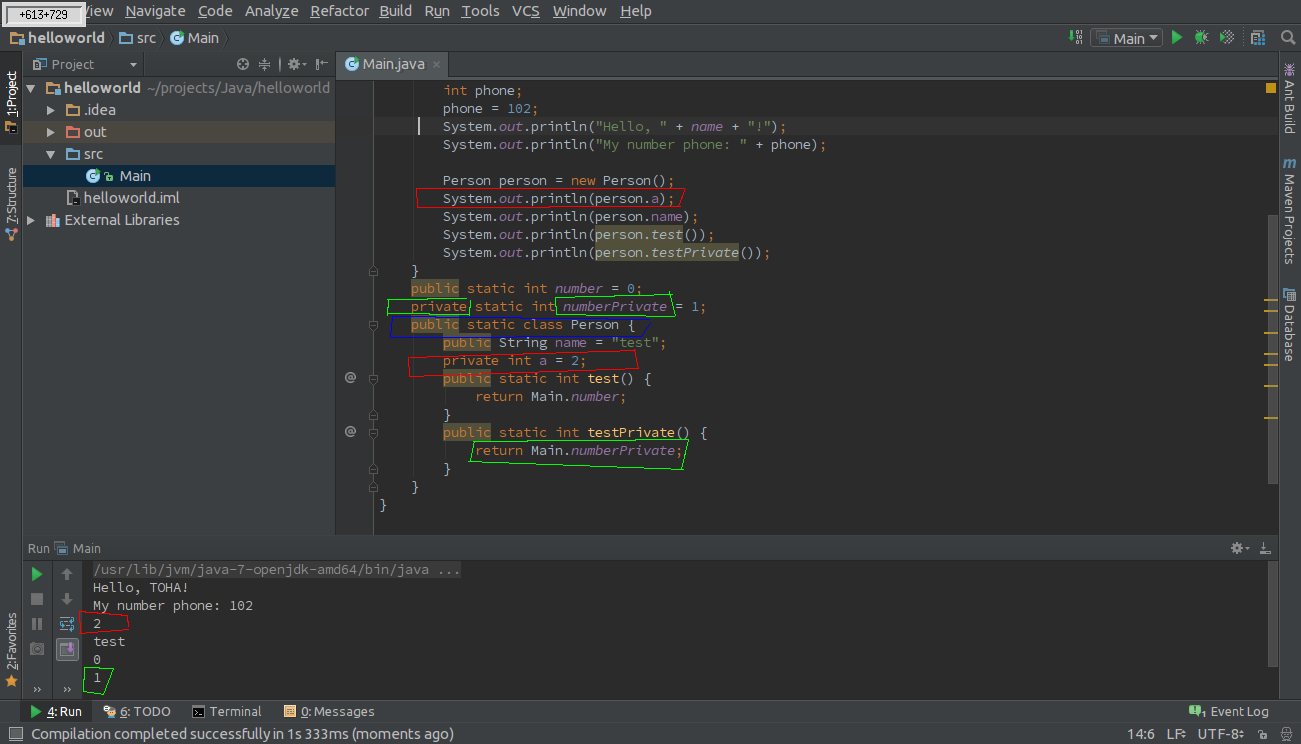
Task: Click the Stop button in Run panel
Action: [37, 599]
